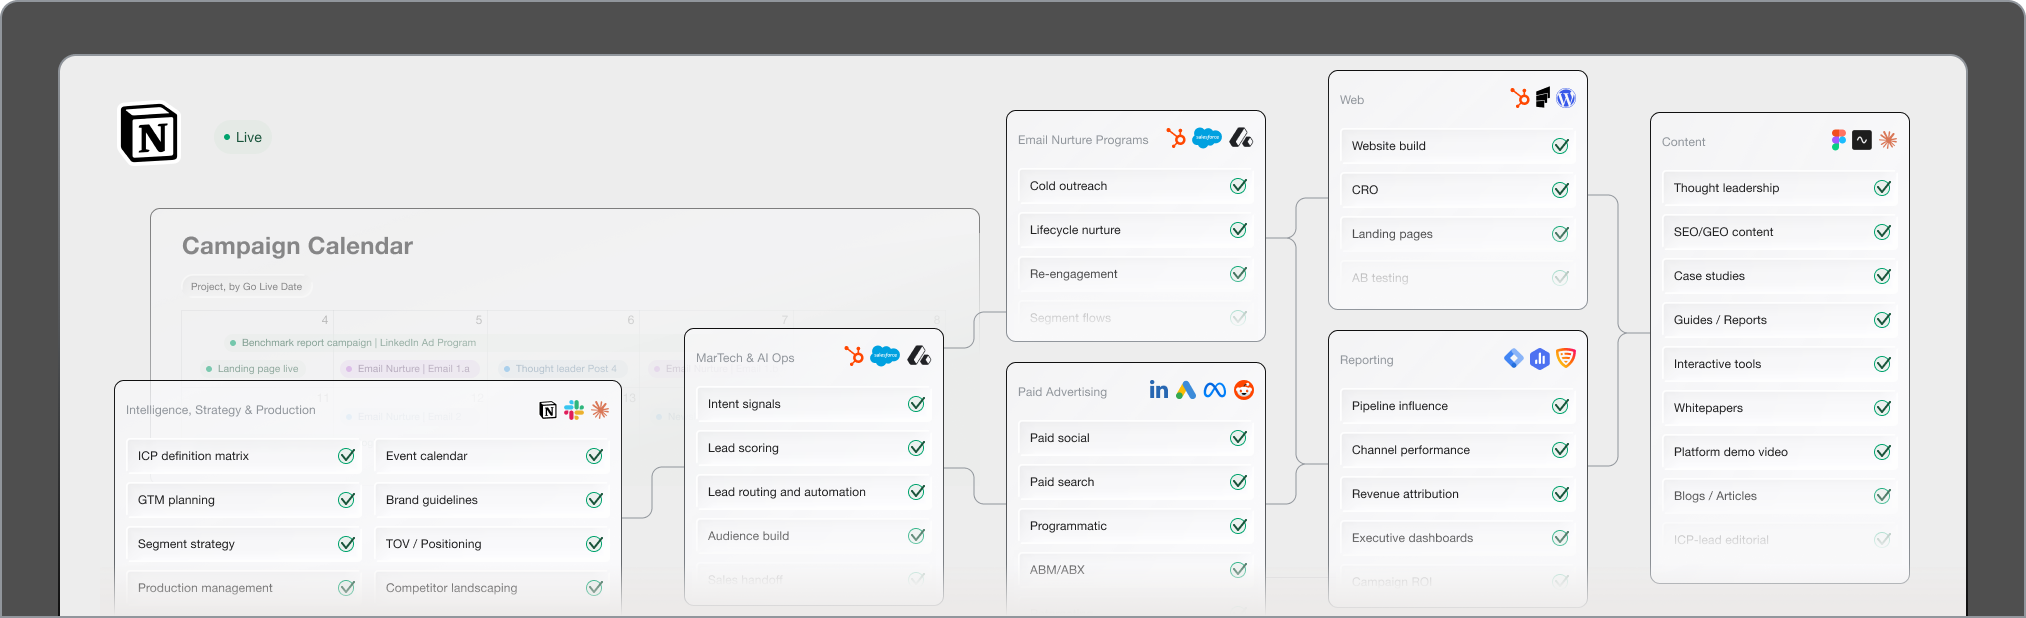The height and width of the screenshot is (618, 2026).
Task: Toggle the Cold outreach checkmark
Action: pos(1238,186)
